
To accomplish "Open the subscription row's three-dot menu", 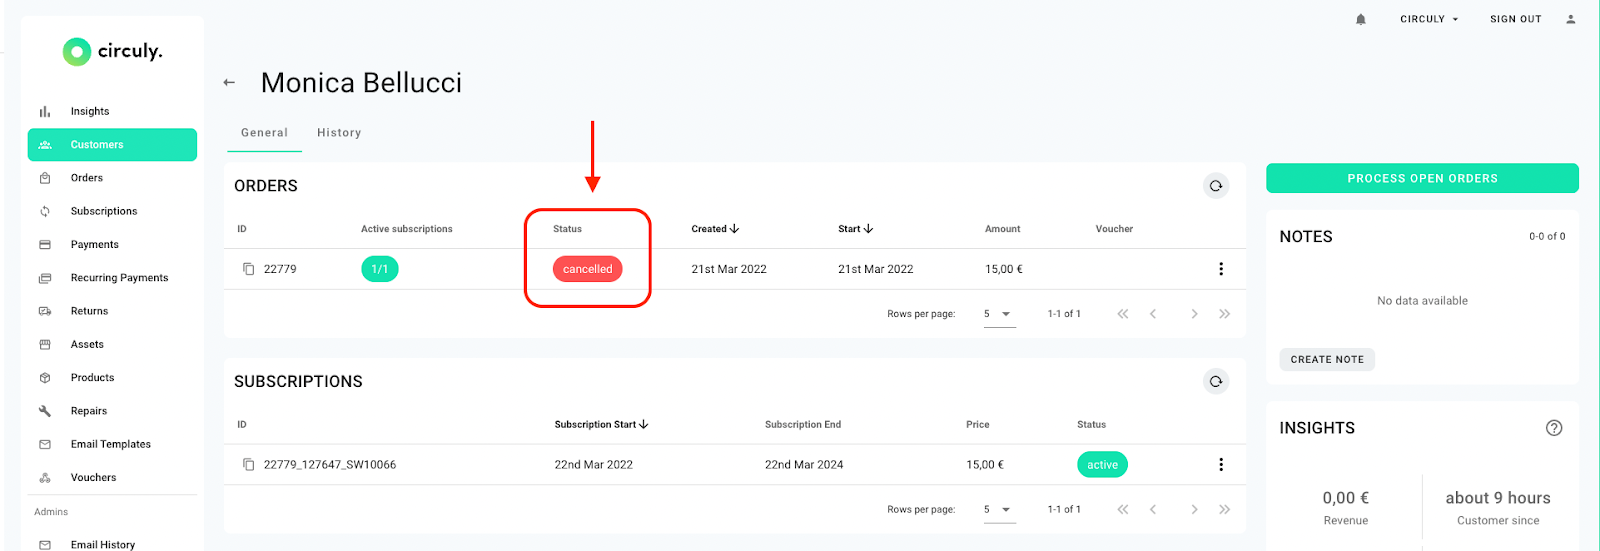I will pos(1221,465).
